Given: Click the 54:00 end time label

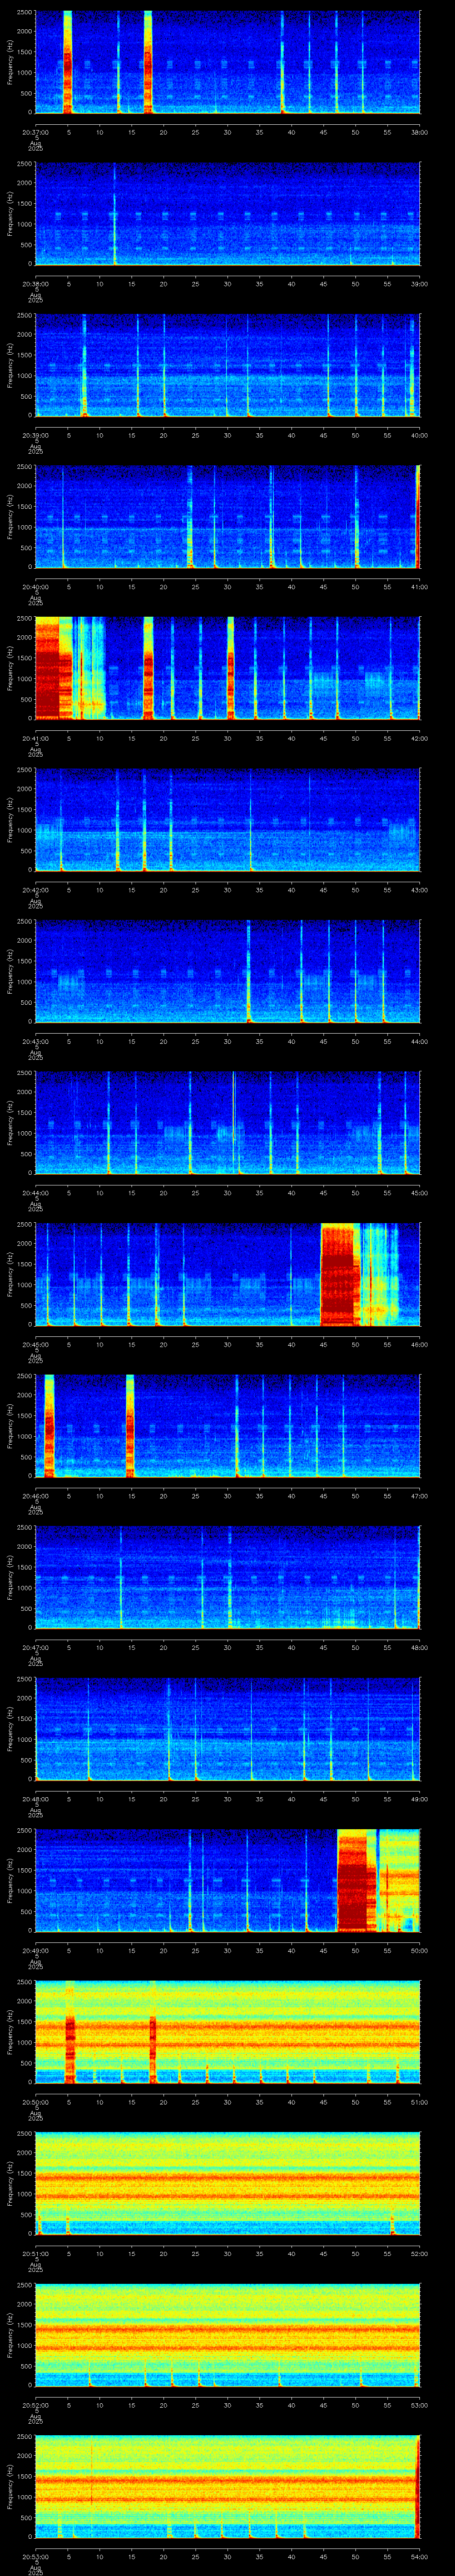Looking at the screenshot, I should coord(420,2556).
